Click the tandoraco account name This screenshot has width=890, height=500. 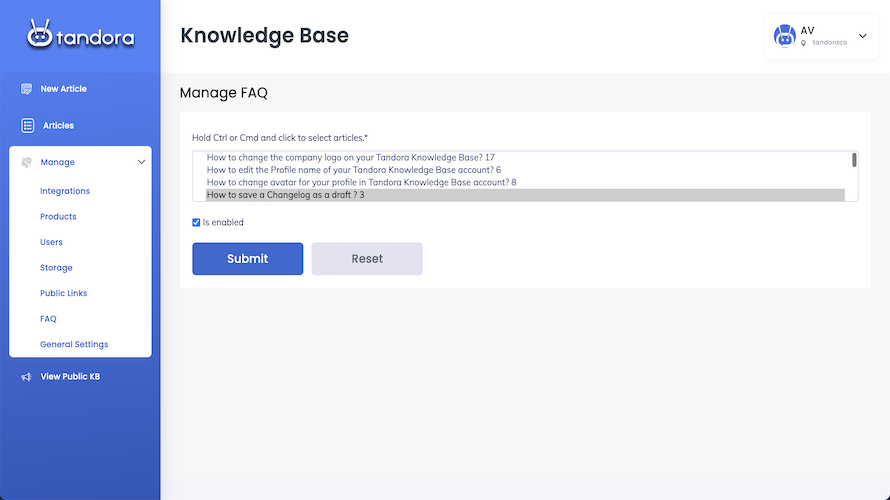[x=829, y=43]
